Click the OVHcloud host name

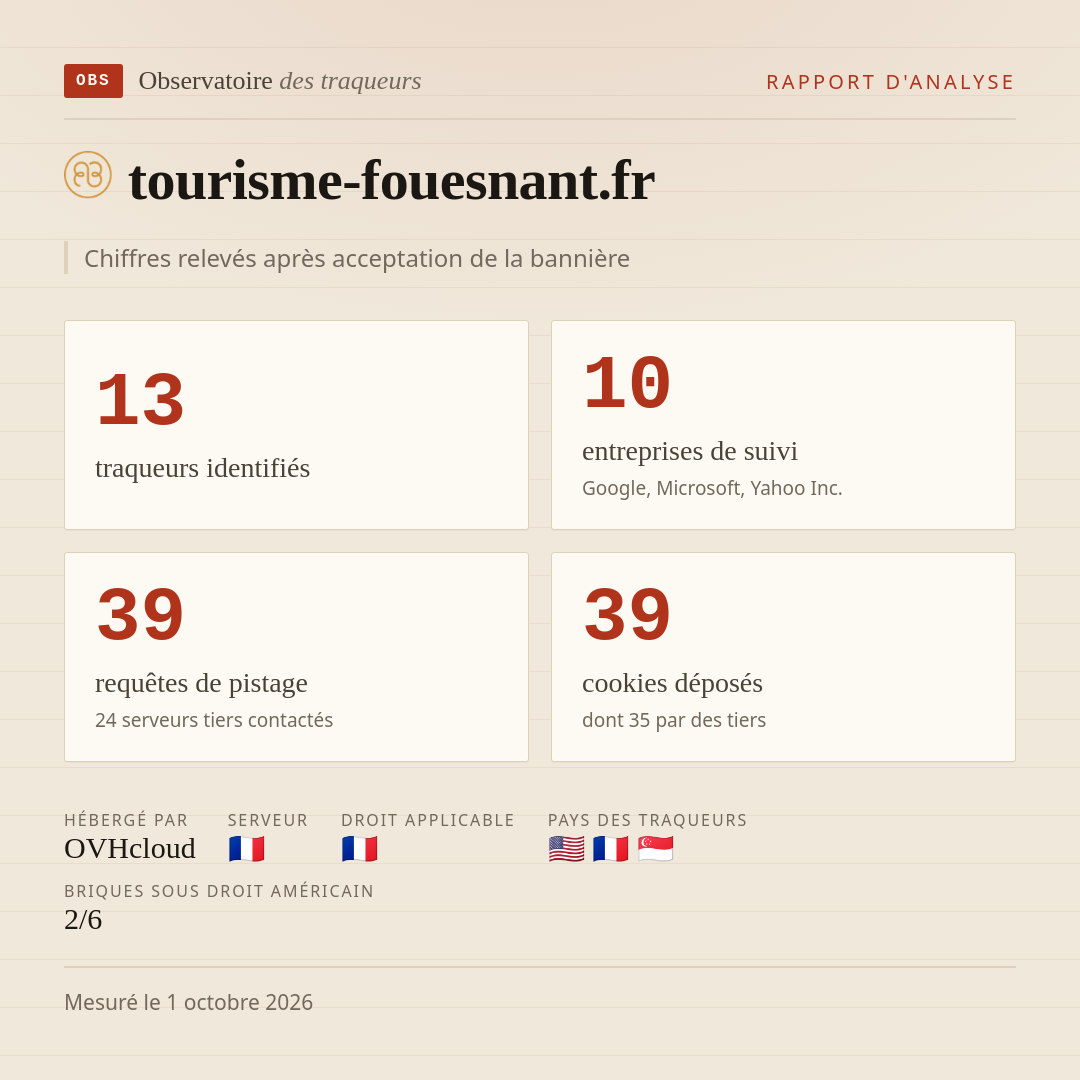point(129,849)
